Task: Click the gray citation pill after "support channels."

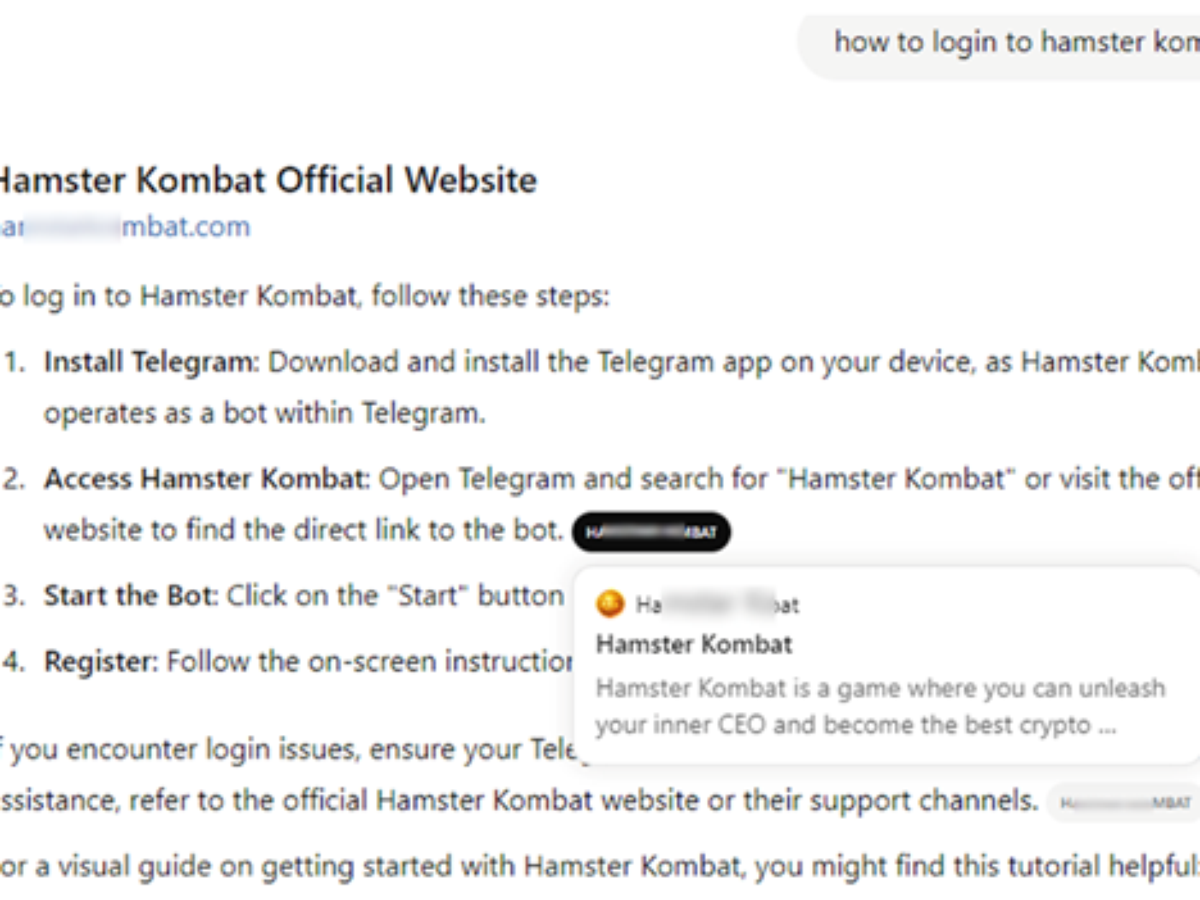Action: click(x=1123, y=802)
